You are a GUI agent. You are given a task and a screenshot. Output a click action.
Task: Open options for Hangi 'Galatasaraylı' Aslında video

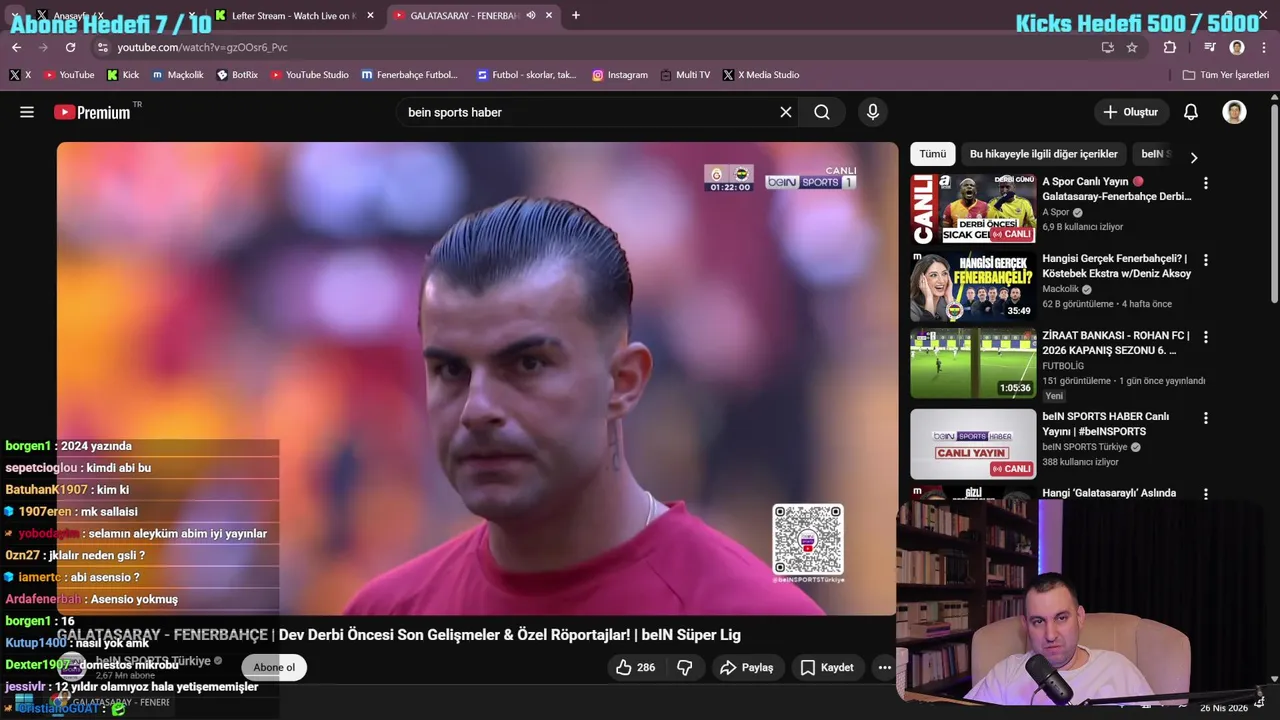[1206, 494]
